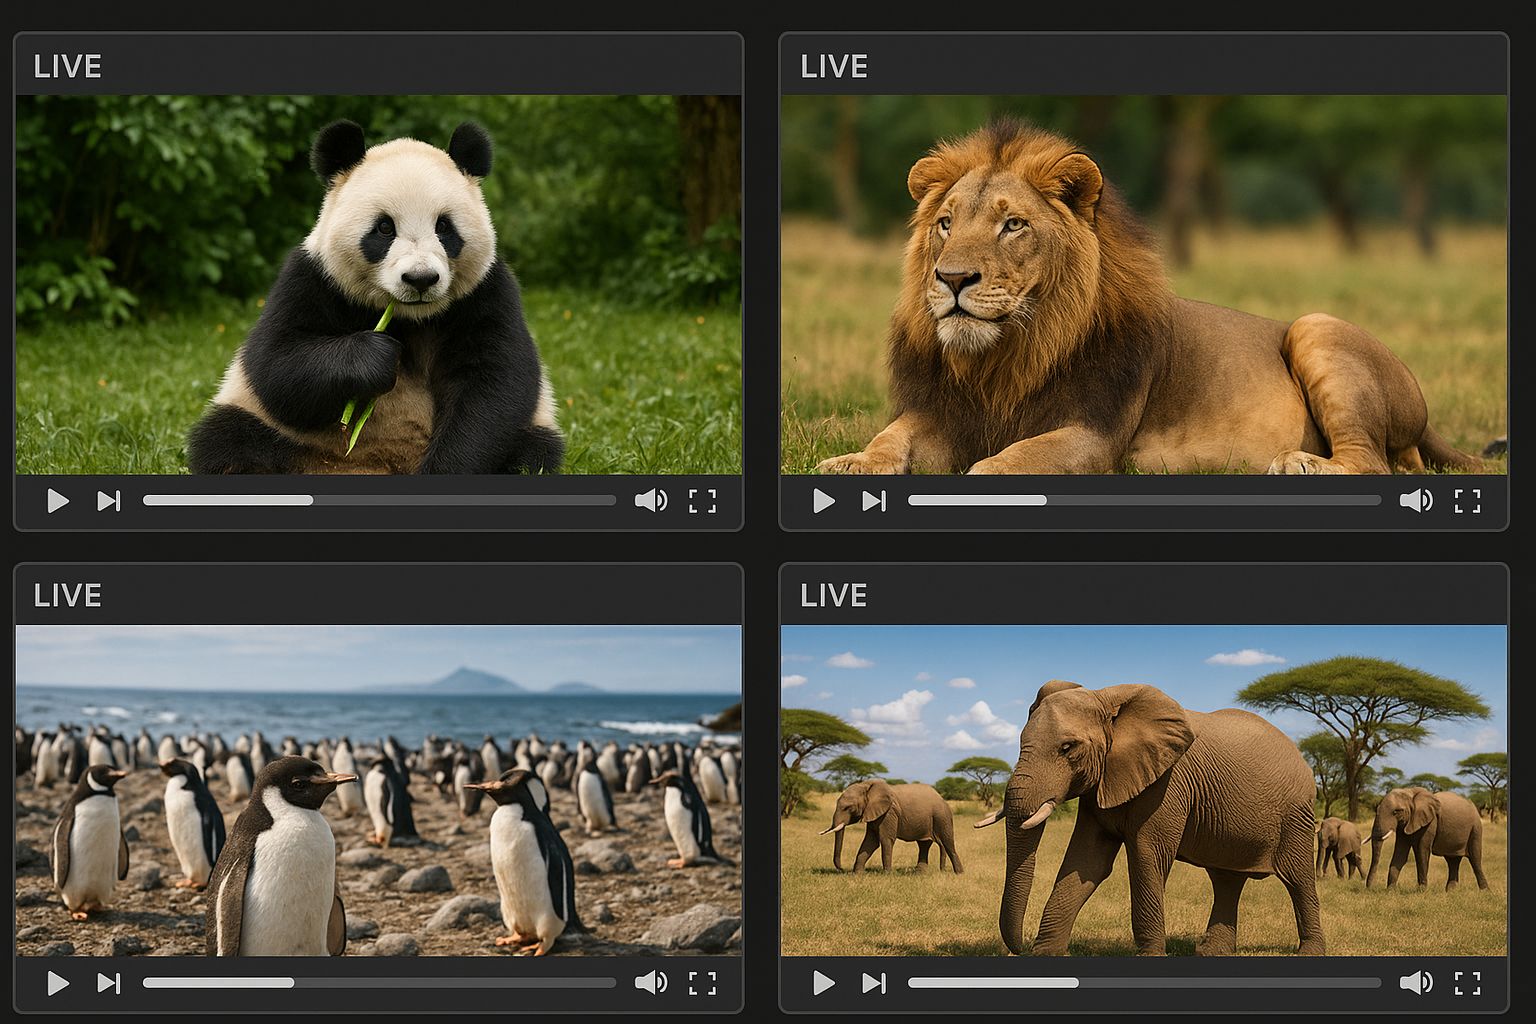Skip forward on the lion stream

click(874, 501)
